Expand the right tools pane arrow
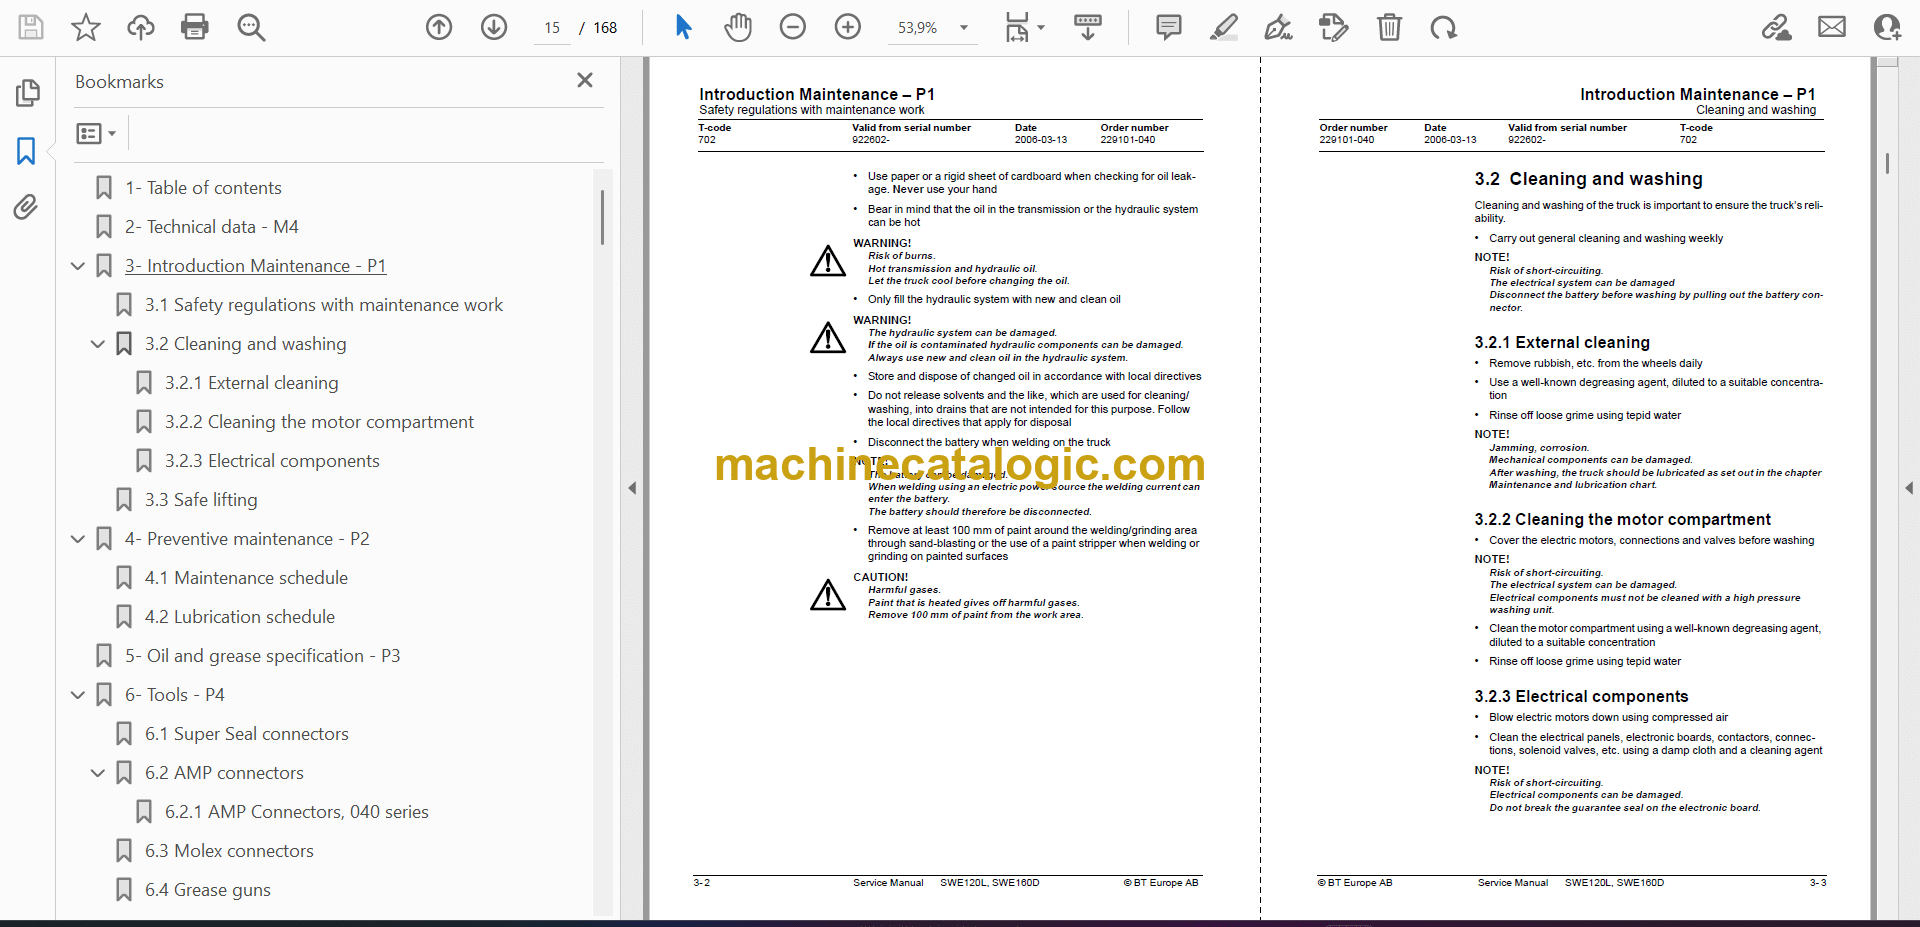The image size is (1920, 927). click(1909, 488)
